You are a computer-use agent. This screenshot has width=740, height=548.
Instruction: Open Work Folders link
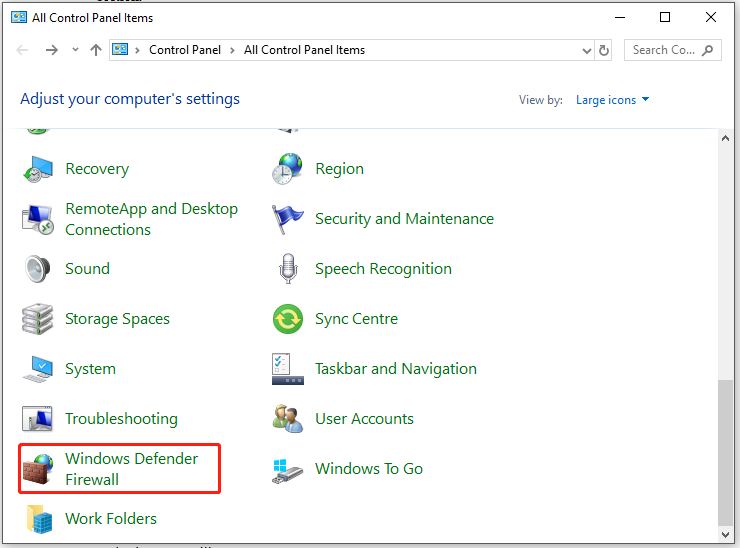[x=111, y=519]
